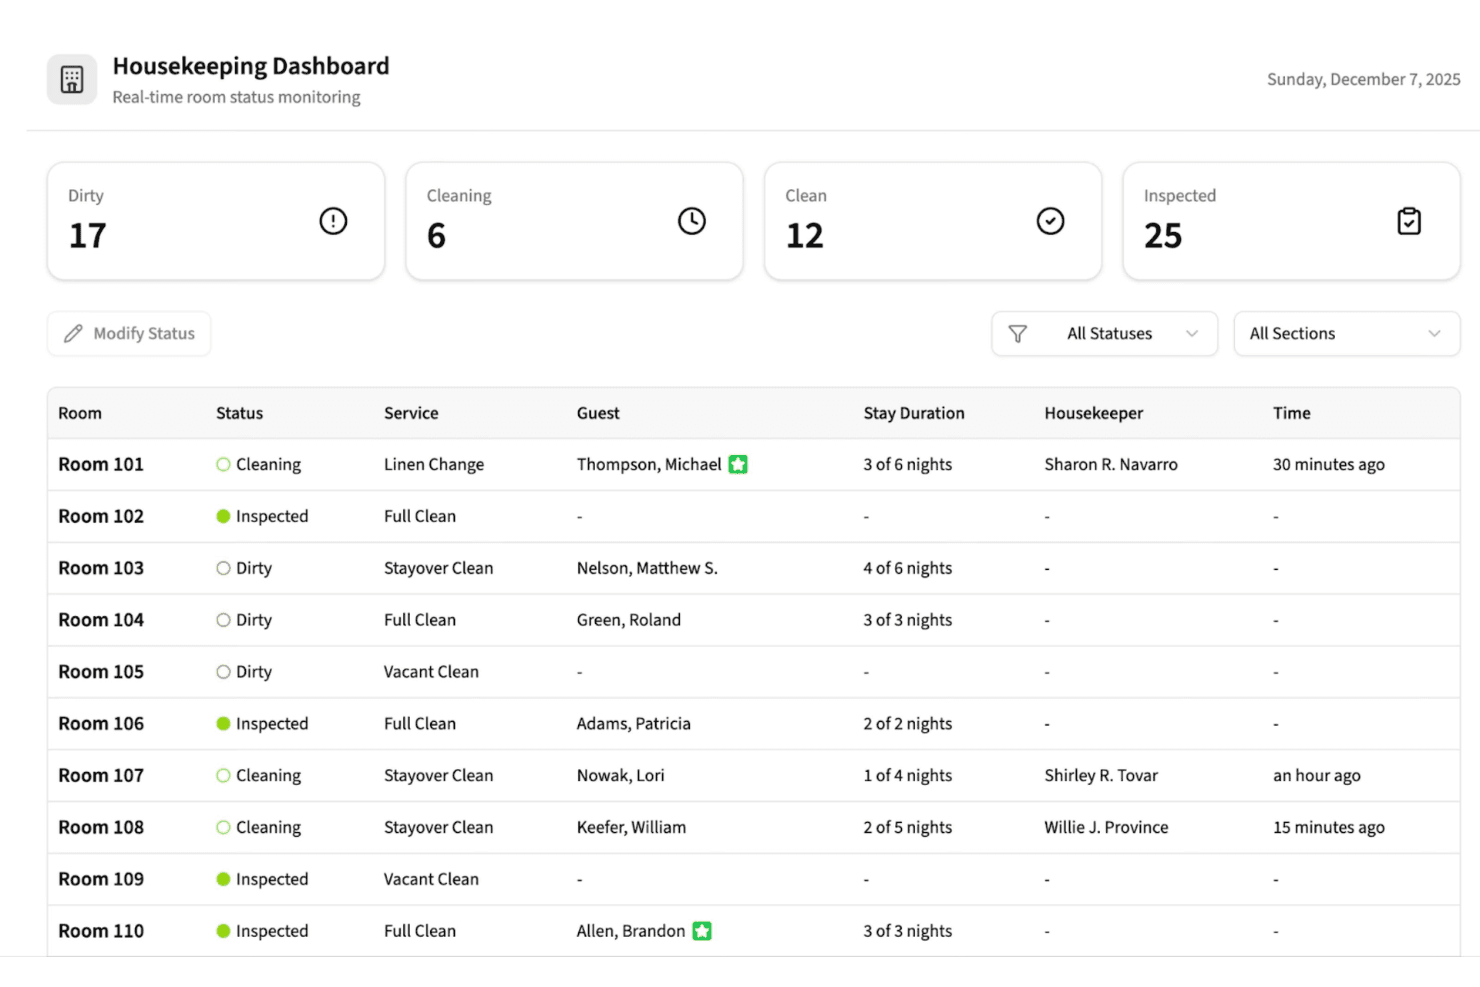Click the pencil icon in Modify Status

(x=73, y=334)
